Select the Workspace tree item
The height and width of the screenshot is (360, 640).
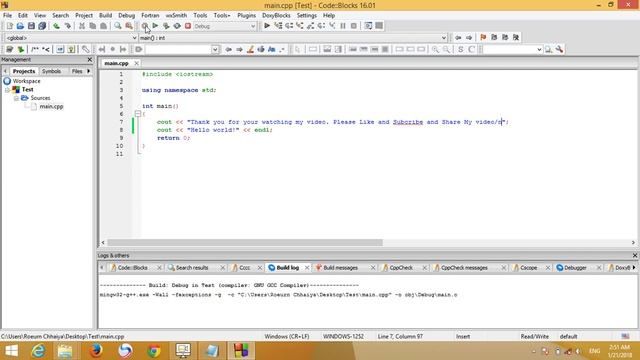pos(27,81)
